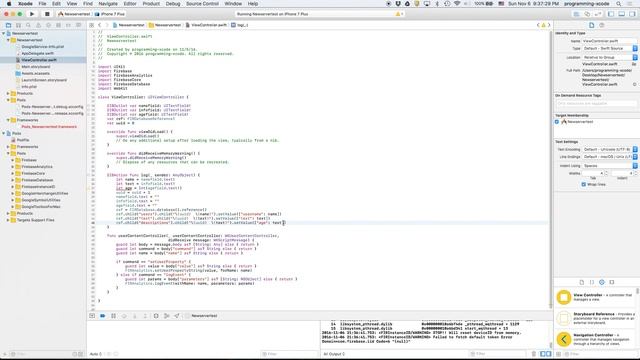Toggle the breakpoints activation icon in debug bar
Screen dimensions: 640x360
click(102, 316)
